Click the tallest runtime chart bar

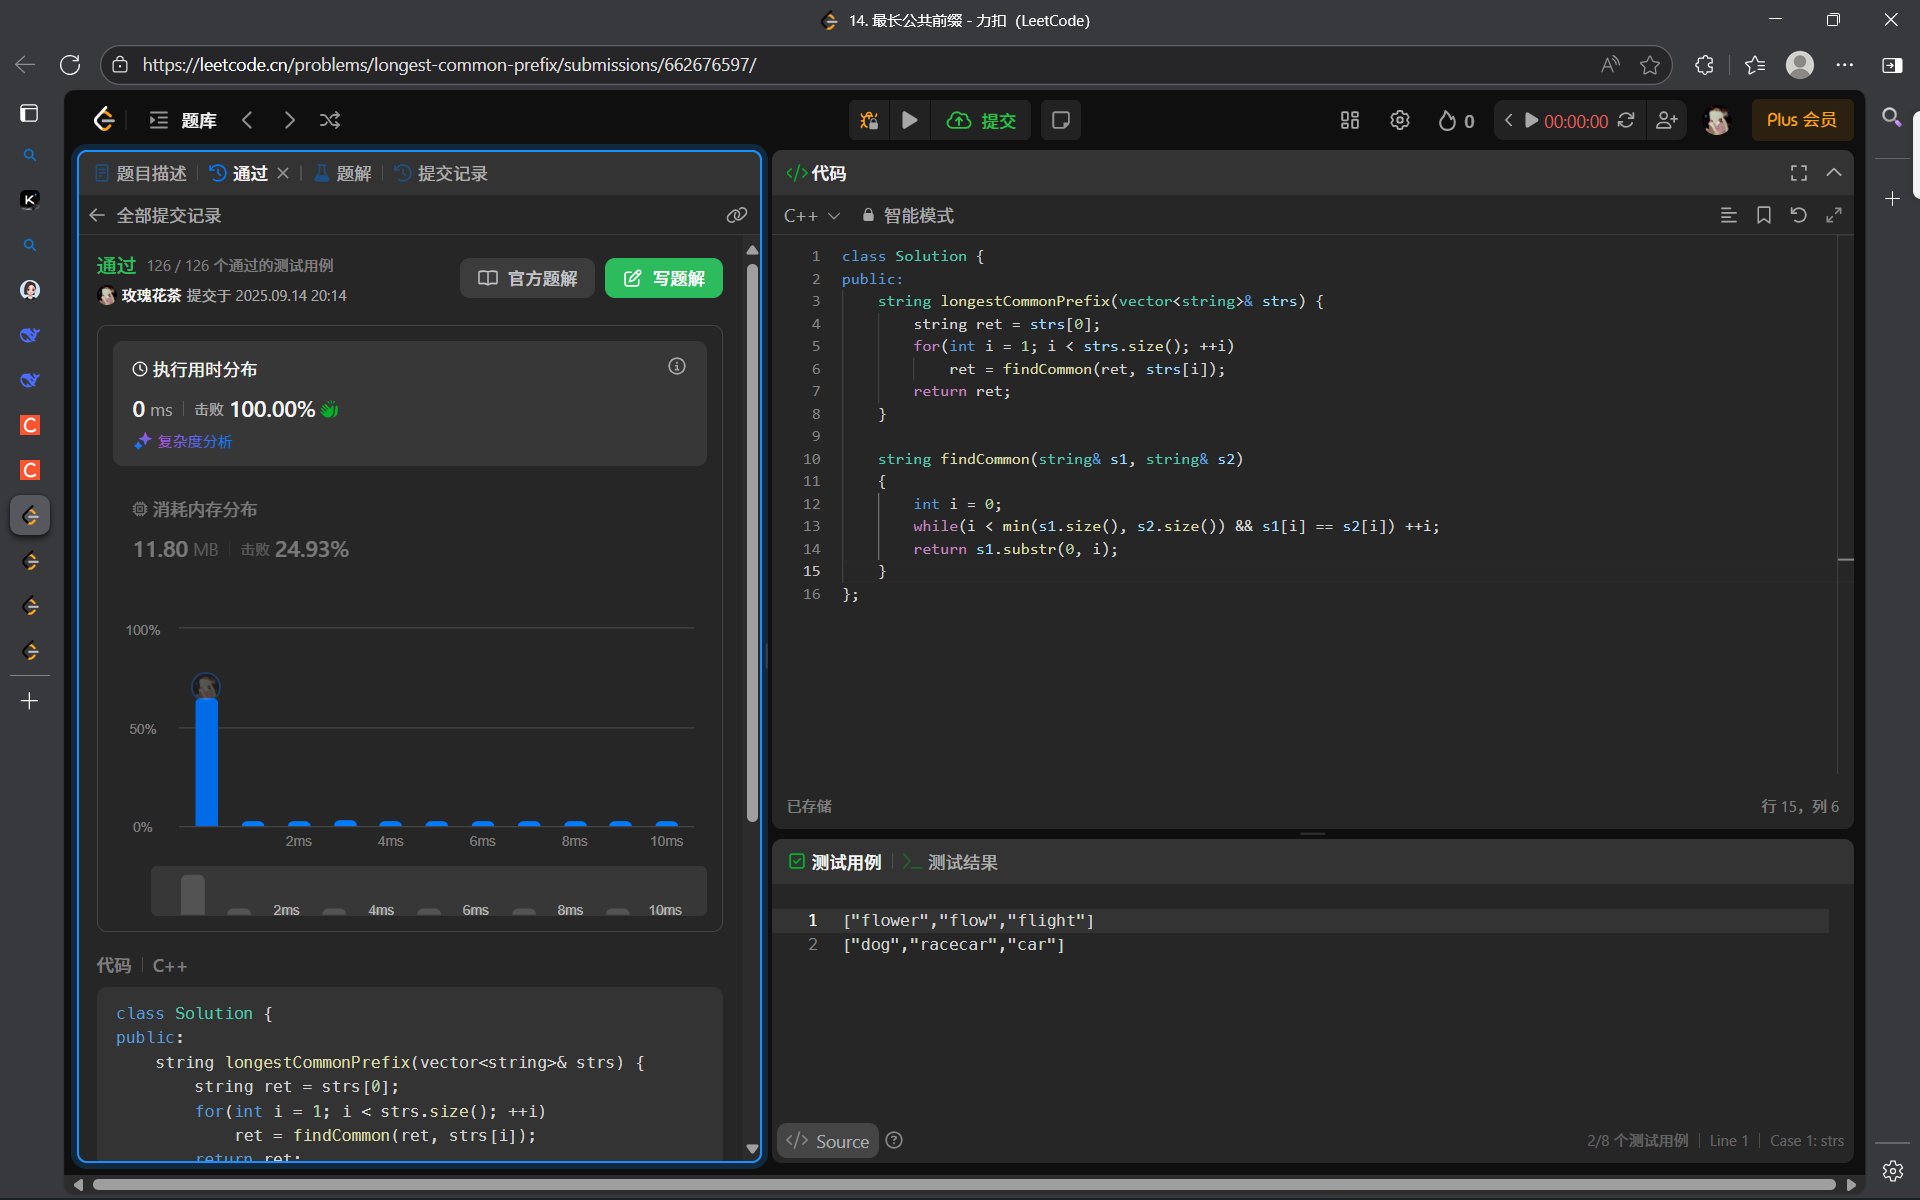[206, 761]
